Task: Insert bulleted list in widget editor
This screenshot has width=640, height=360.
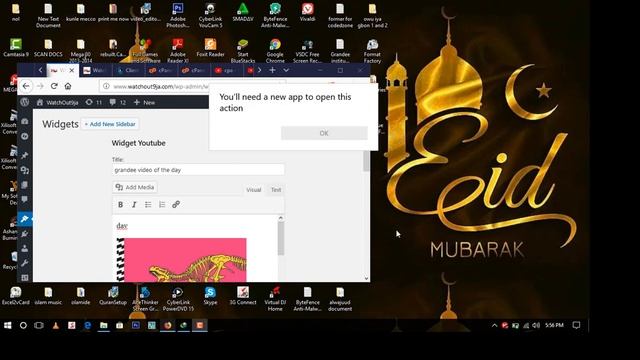Action: coord(148,204)
